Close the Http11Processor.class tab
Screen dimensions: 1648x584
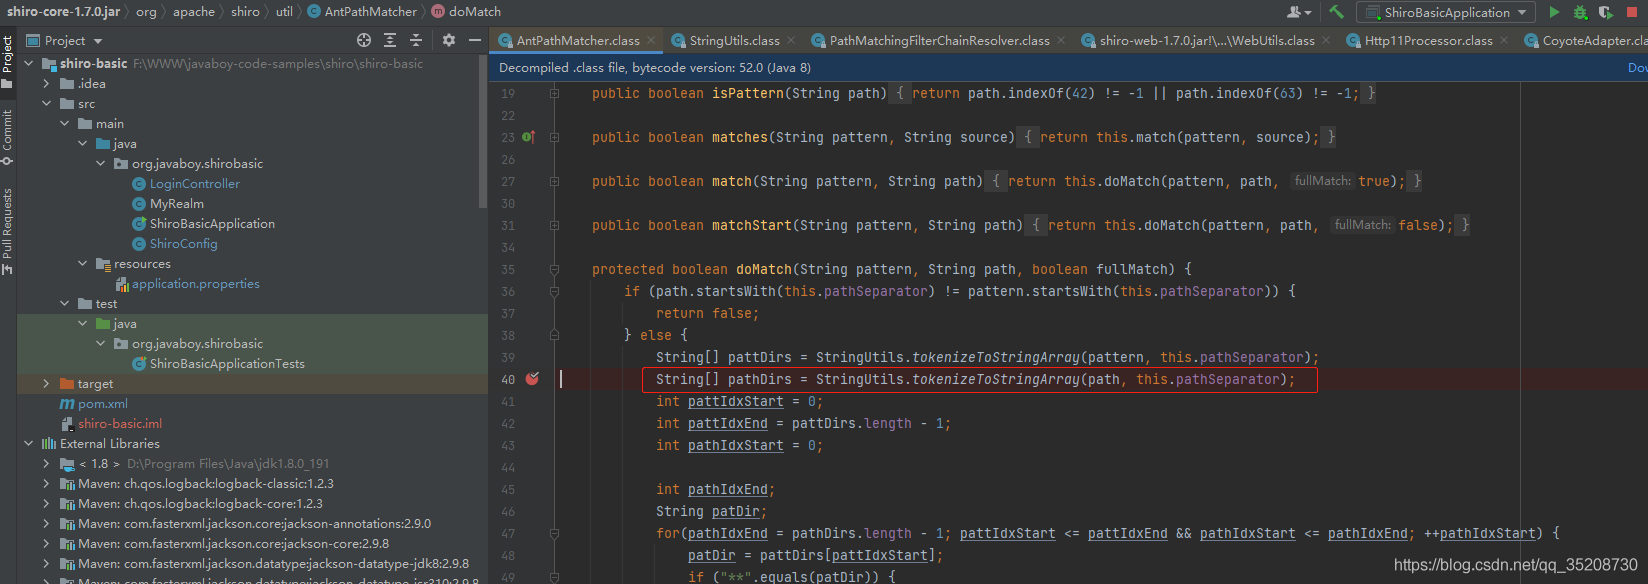point(1504,40)
